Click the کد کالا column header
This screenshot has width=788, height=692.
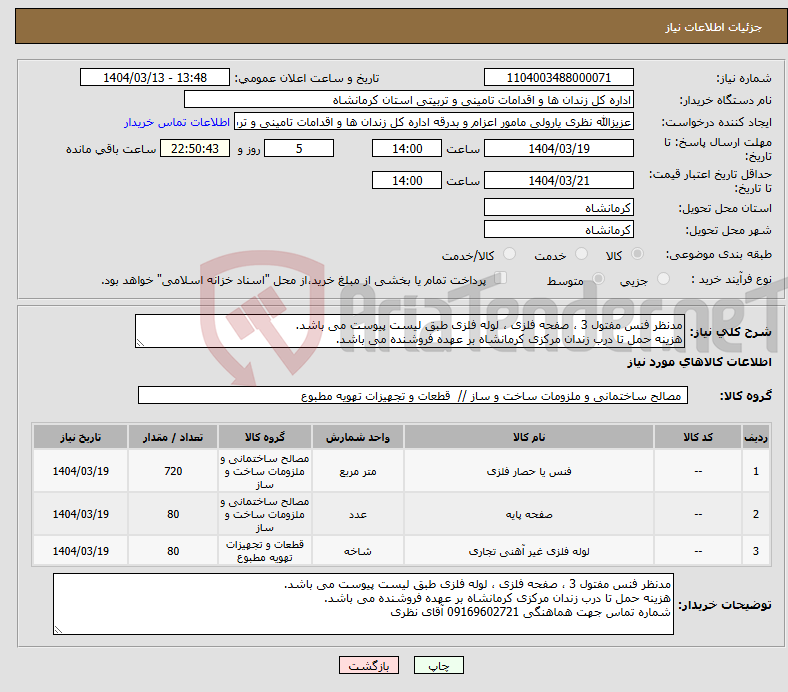tap(698, 437)
